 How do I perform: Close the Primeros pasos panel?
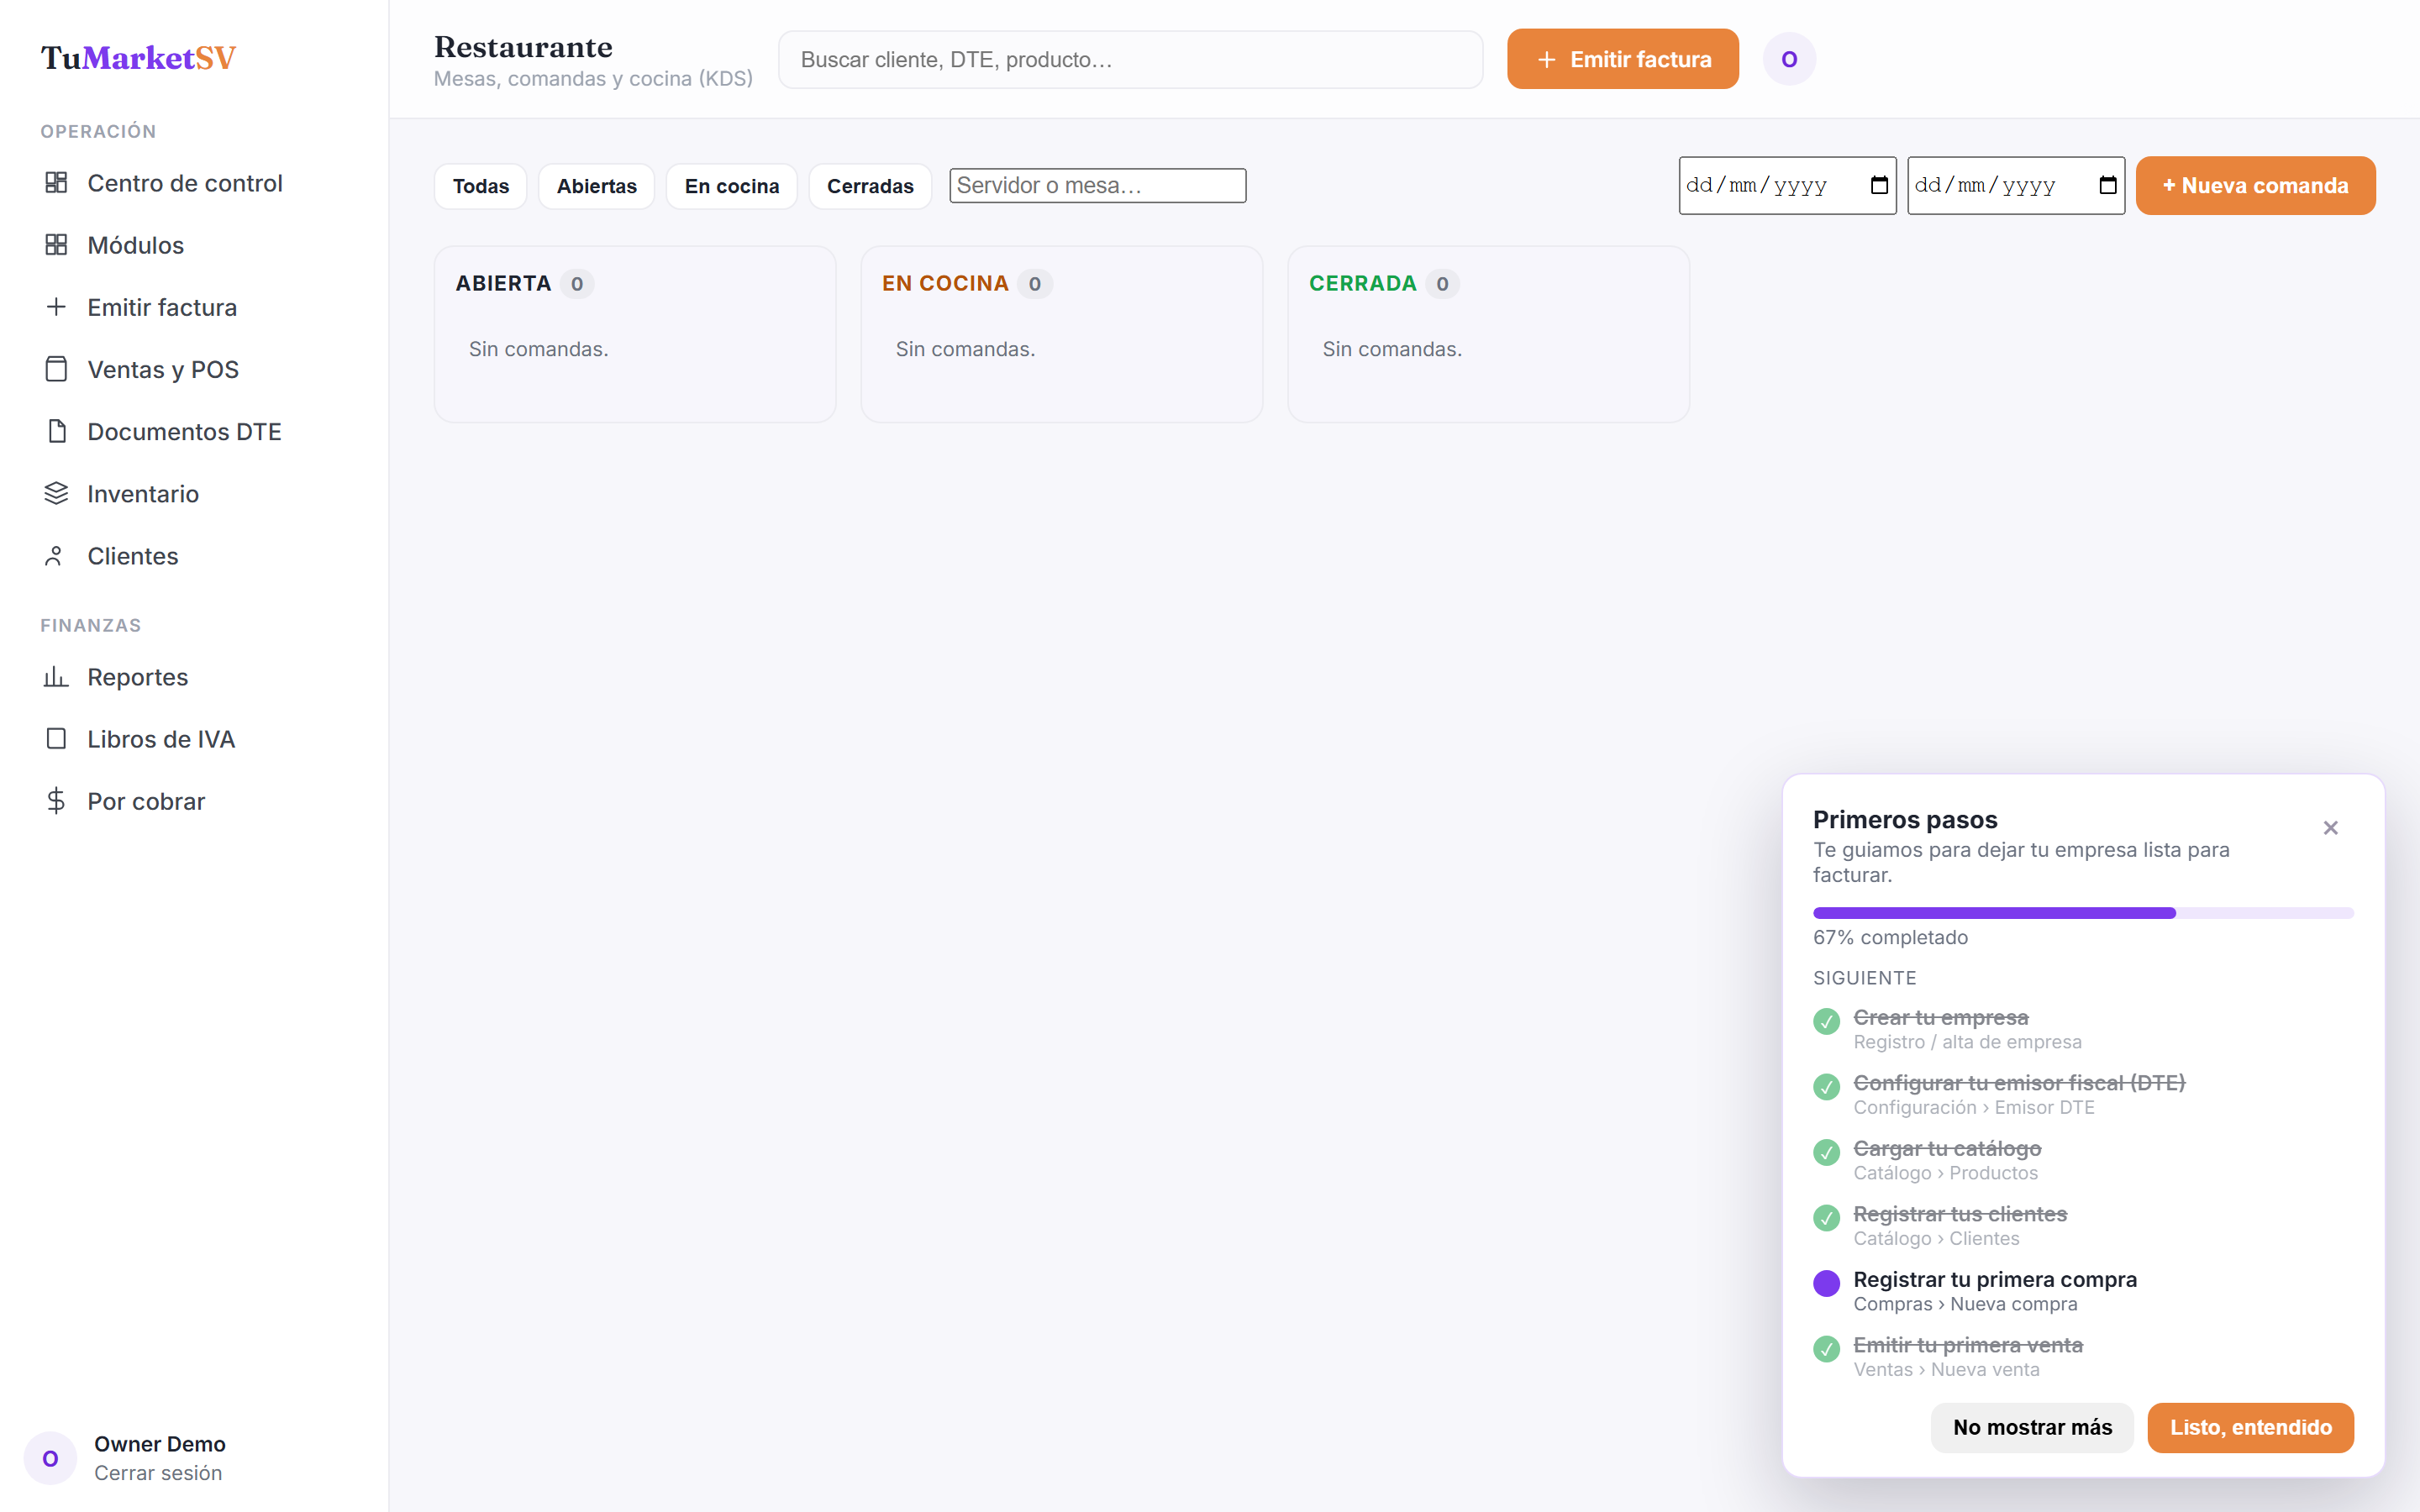pyautogui.click(x=2331, y=828)
